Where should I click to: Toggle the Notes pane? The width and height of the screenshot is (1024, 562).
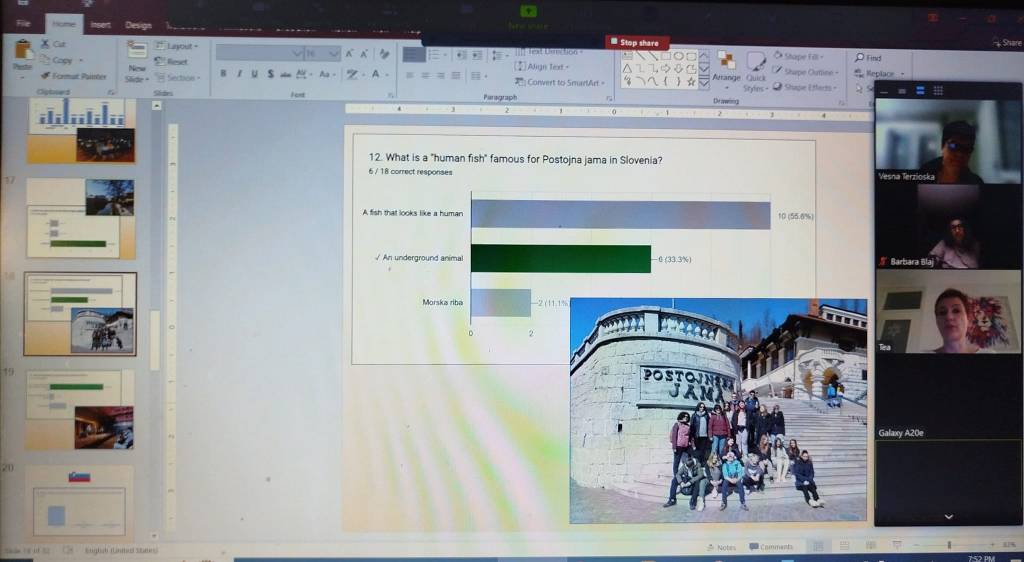tap(720, 547)
